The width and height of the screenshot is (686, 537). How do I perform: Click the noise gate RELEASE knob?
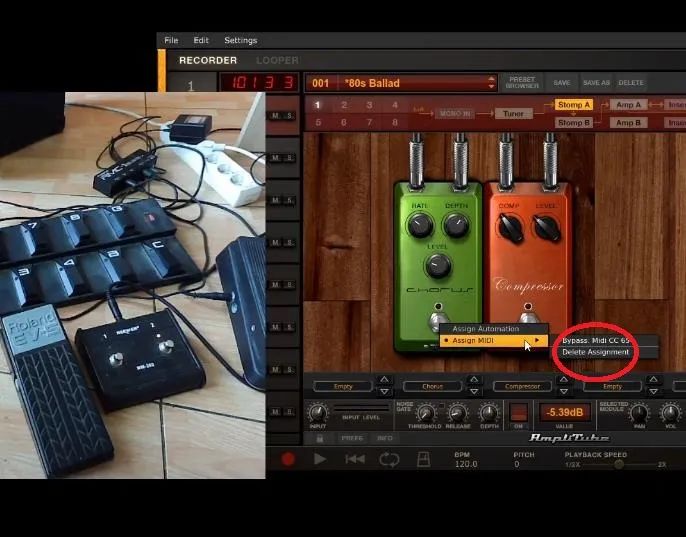tap(458, 413)
